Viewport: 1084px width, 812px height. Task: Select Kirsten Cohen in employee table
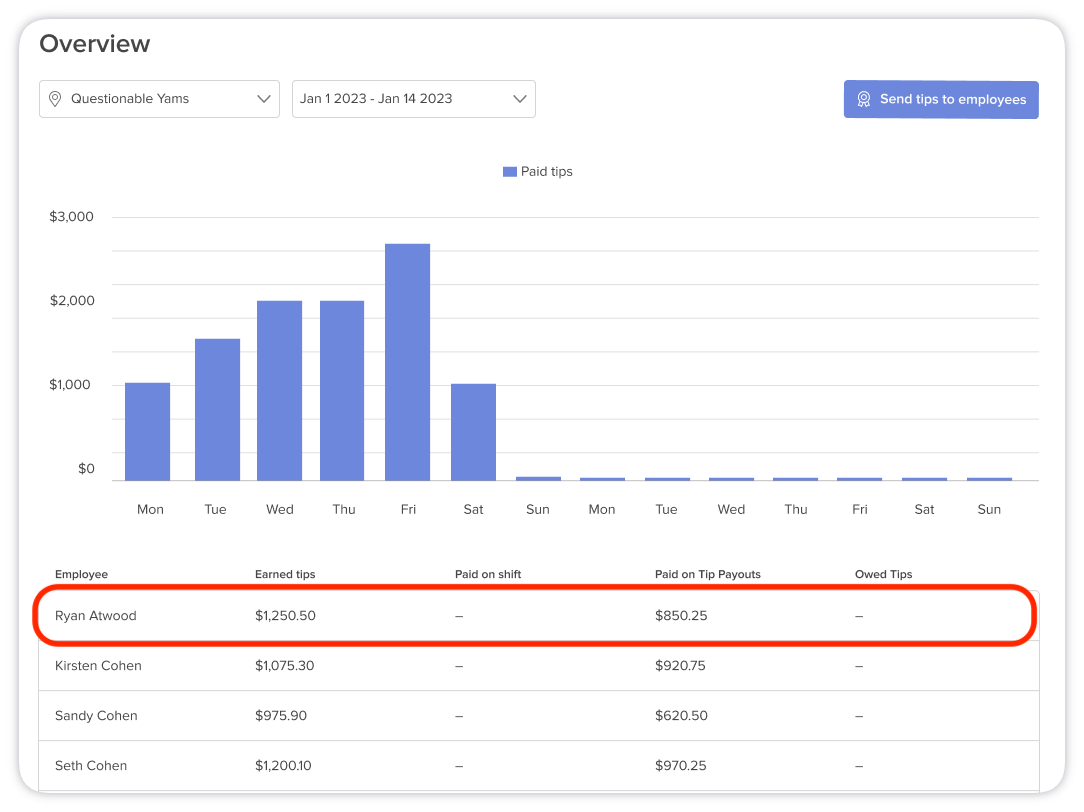coord(98,666)
